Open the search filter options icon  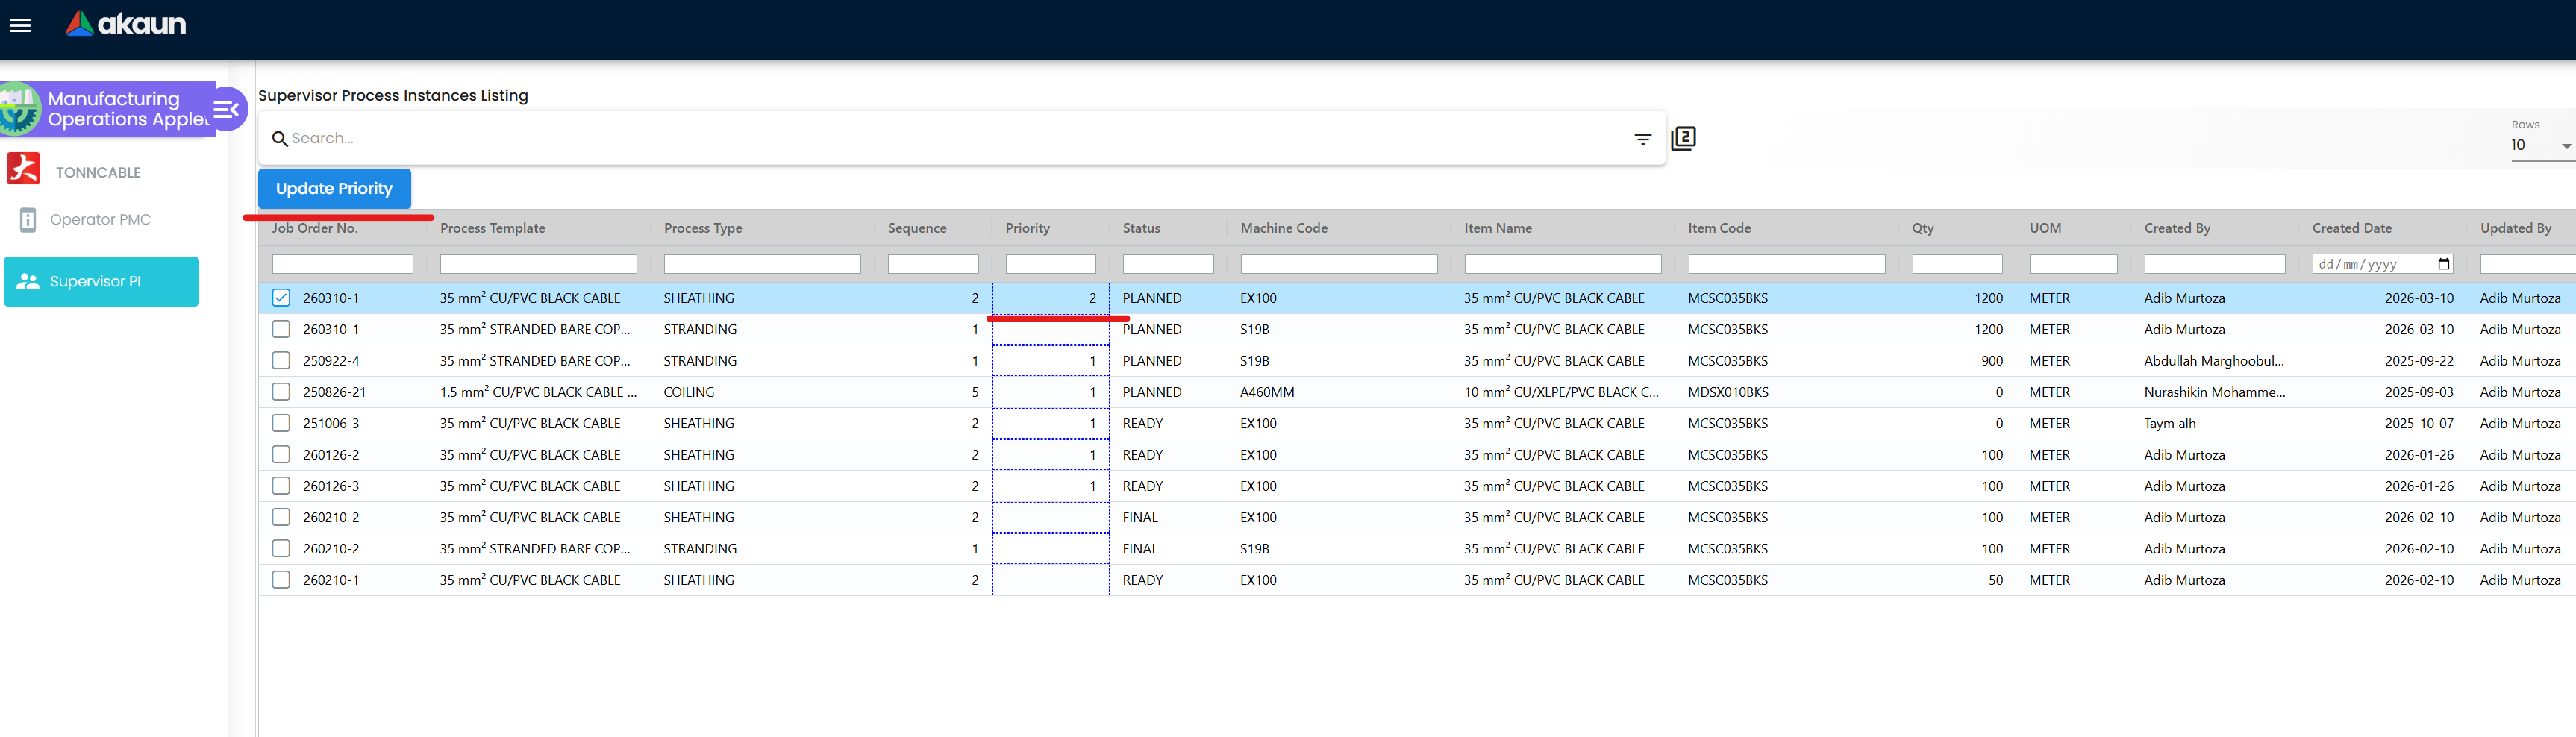click(x=1642, y=139)
